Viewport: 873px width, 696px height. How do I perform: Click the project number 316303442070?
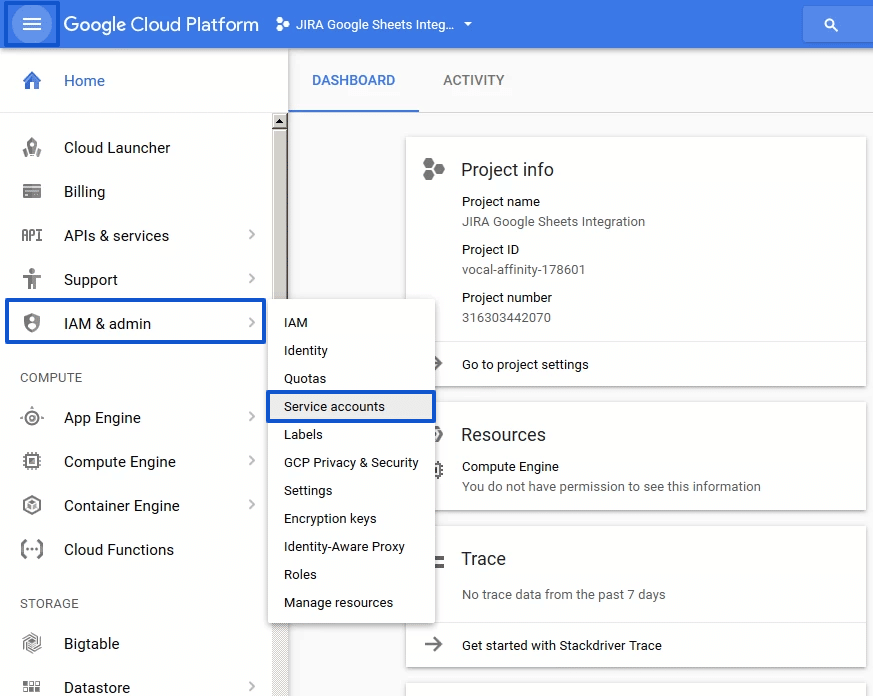click(x=506, y=317)
